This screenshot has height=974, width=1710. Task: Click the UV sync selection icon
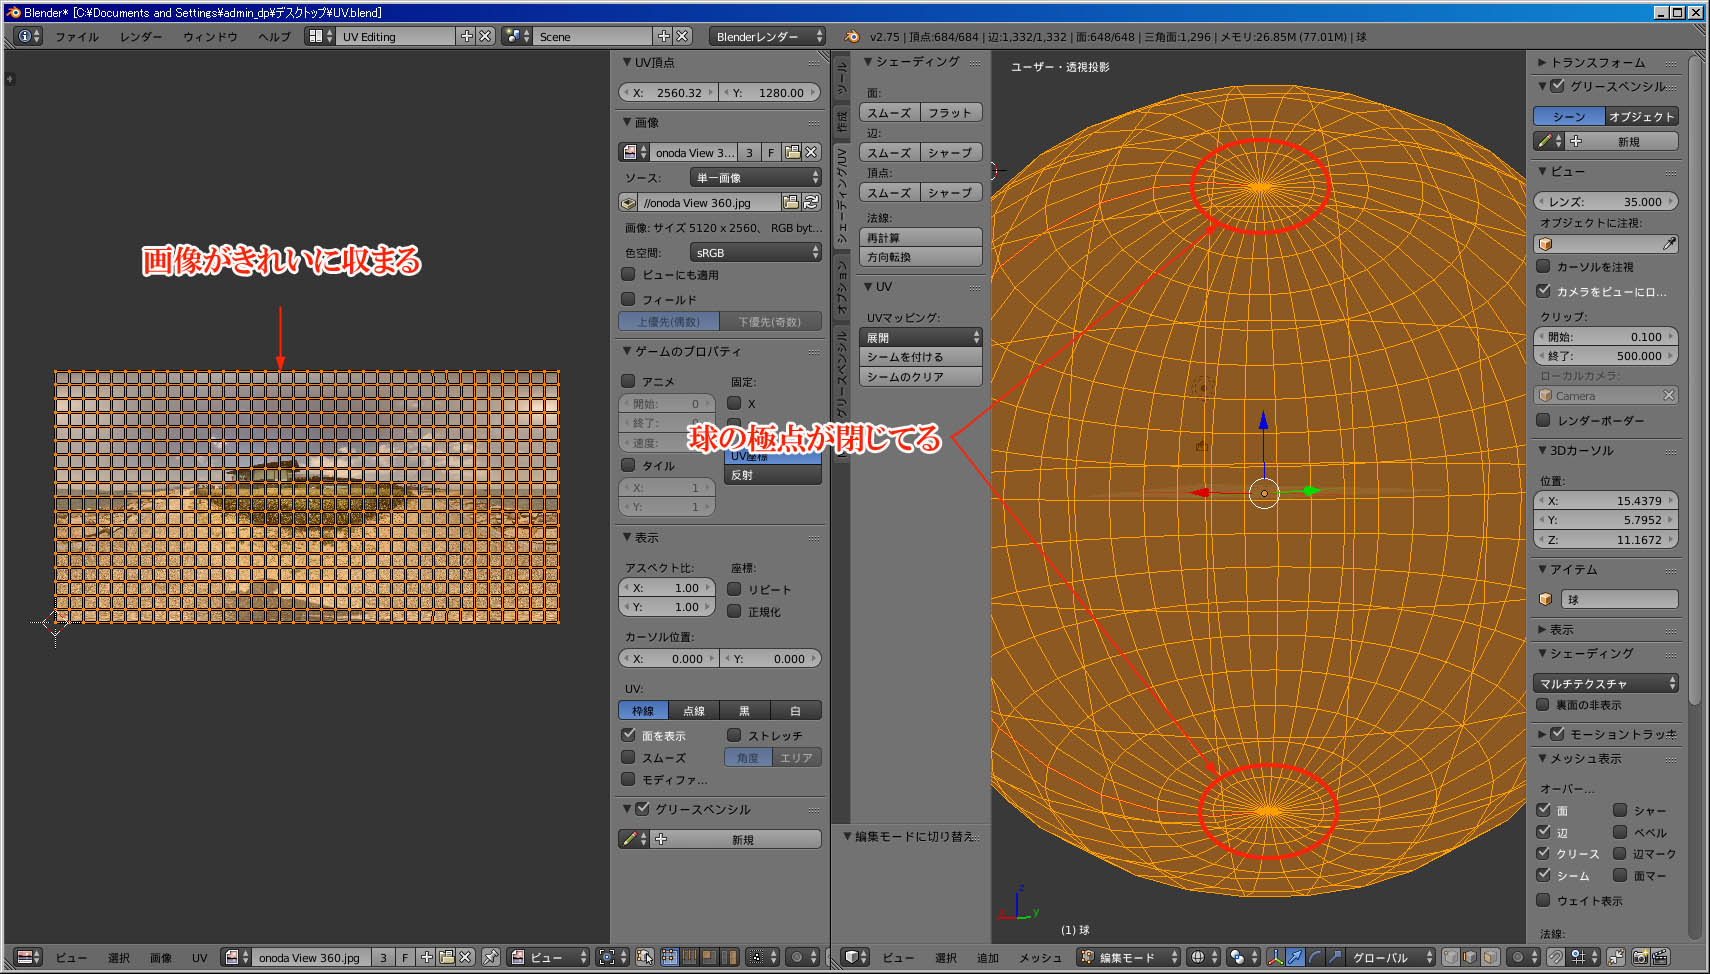click(645, 957)
